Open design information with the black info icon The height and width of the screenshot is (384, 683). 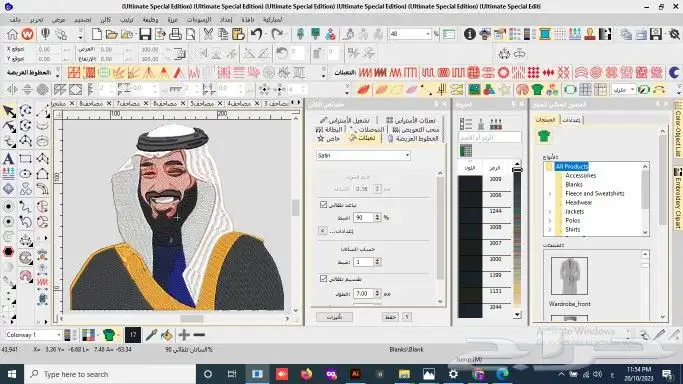point(470,34)
